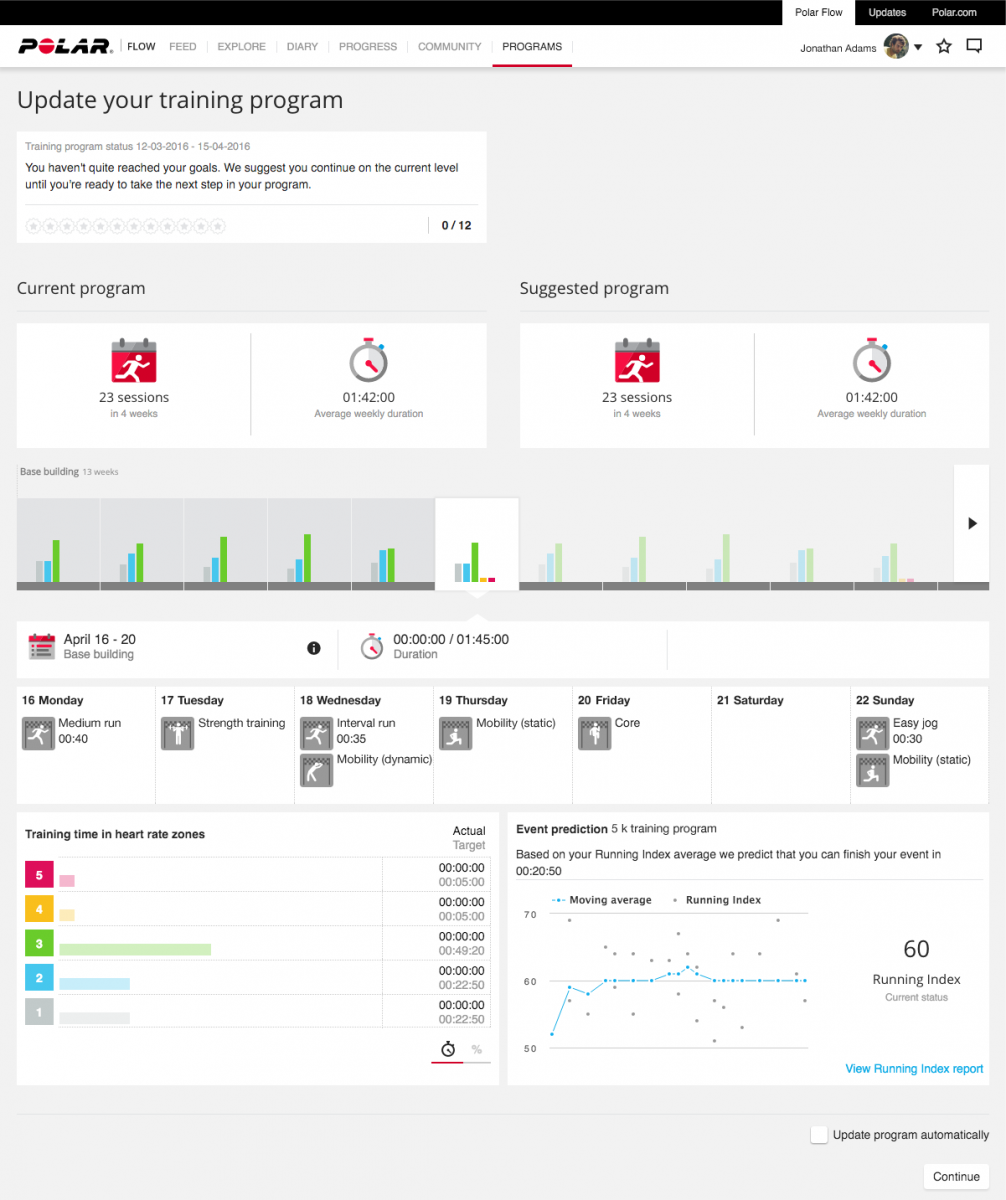The image size is (1006, 1200).
Task: Switch heart rate zones to time view
Action: (448, 1049)
